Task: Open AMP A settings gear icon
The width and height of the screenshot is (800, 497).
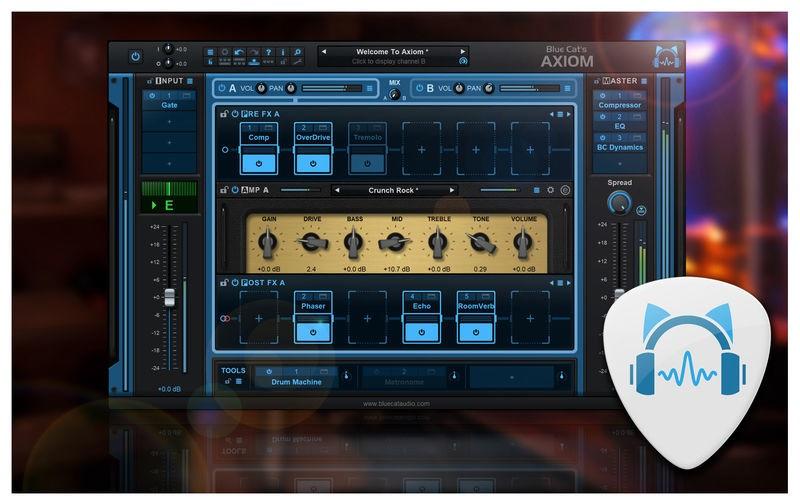Action: (550, 190)
